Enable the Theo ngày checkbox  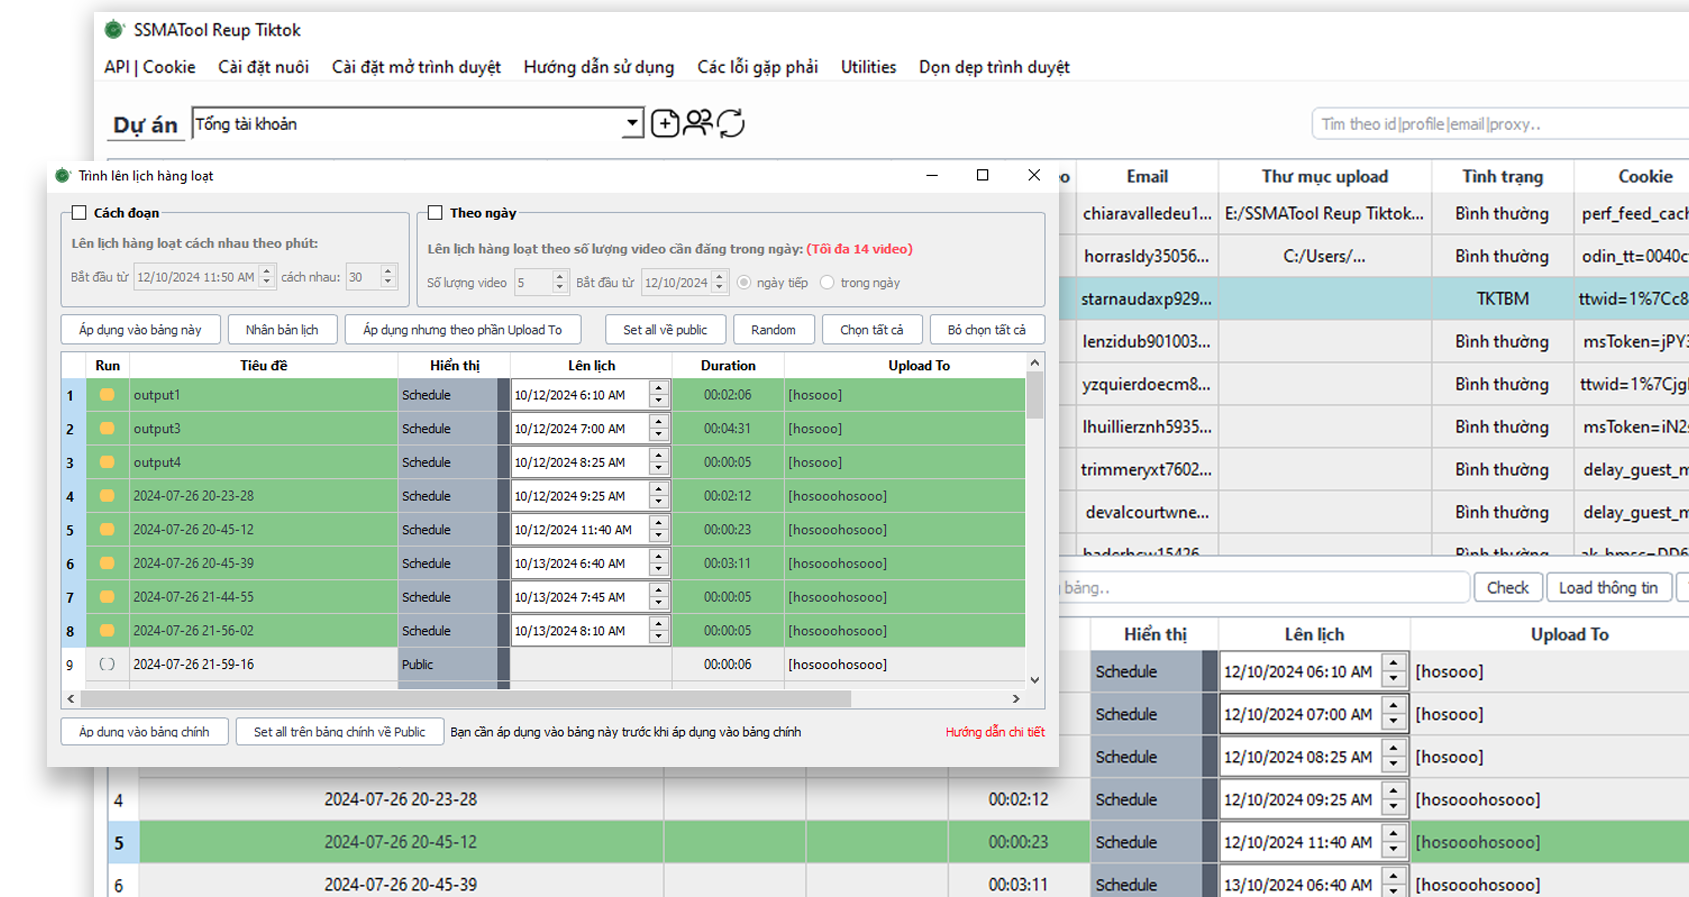point(435,213)
